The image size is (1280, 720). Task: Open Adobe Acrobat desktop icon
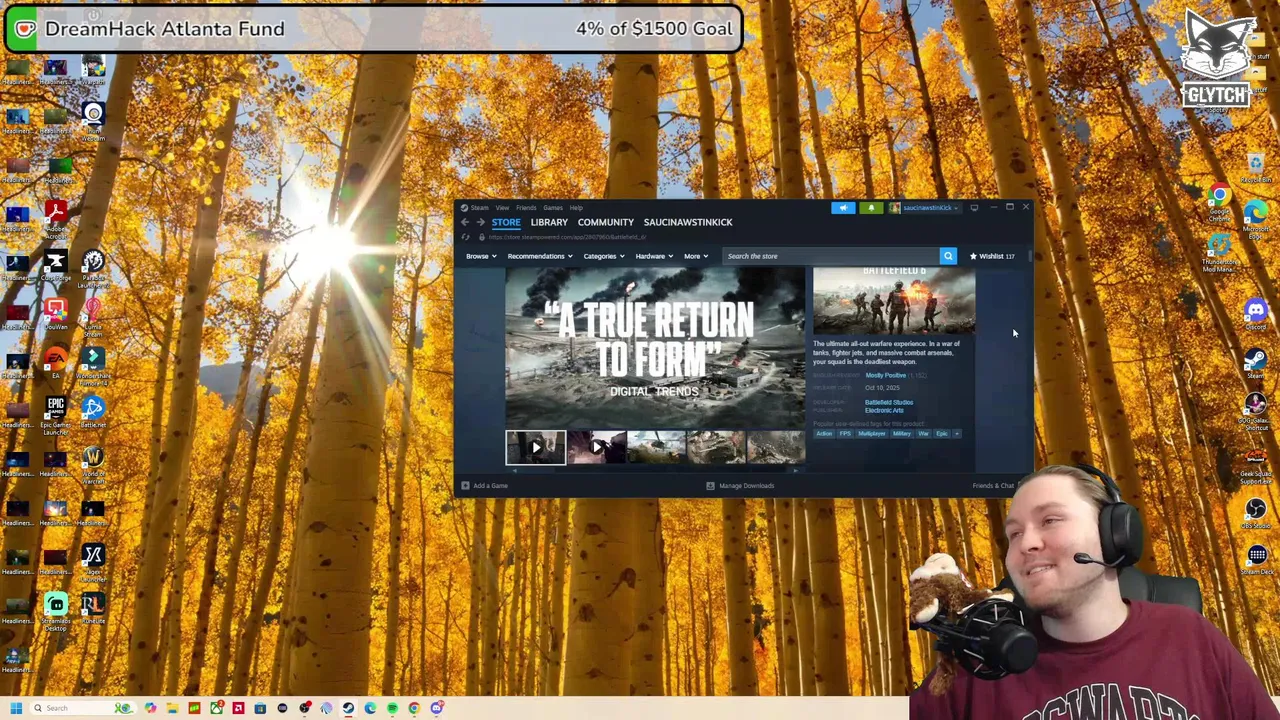click(55, 212)
